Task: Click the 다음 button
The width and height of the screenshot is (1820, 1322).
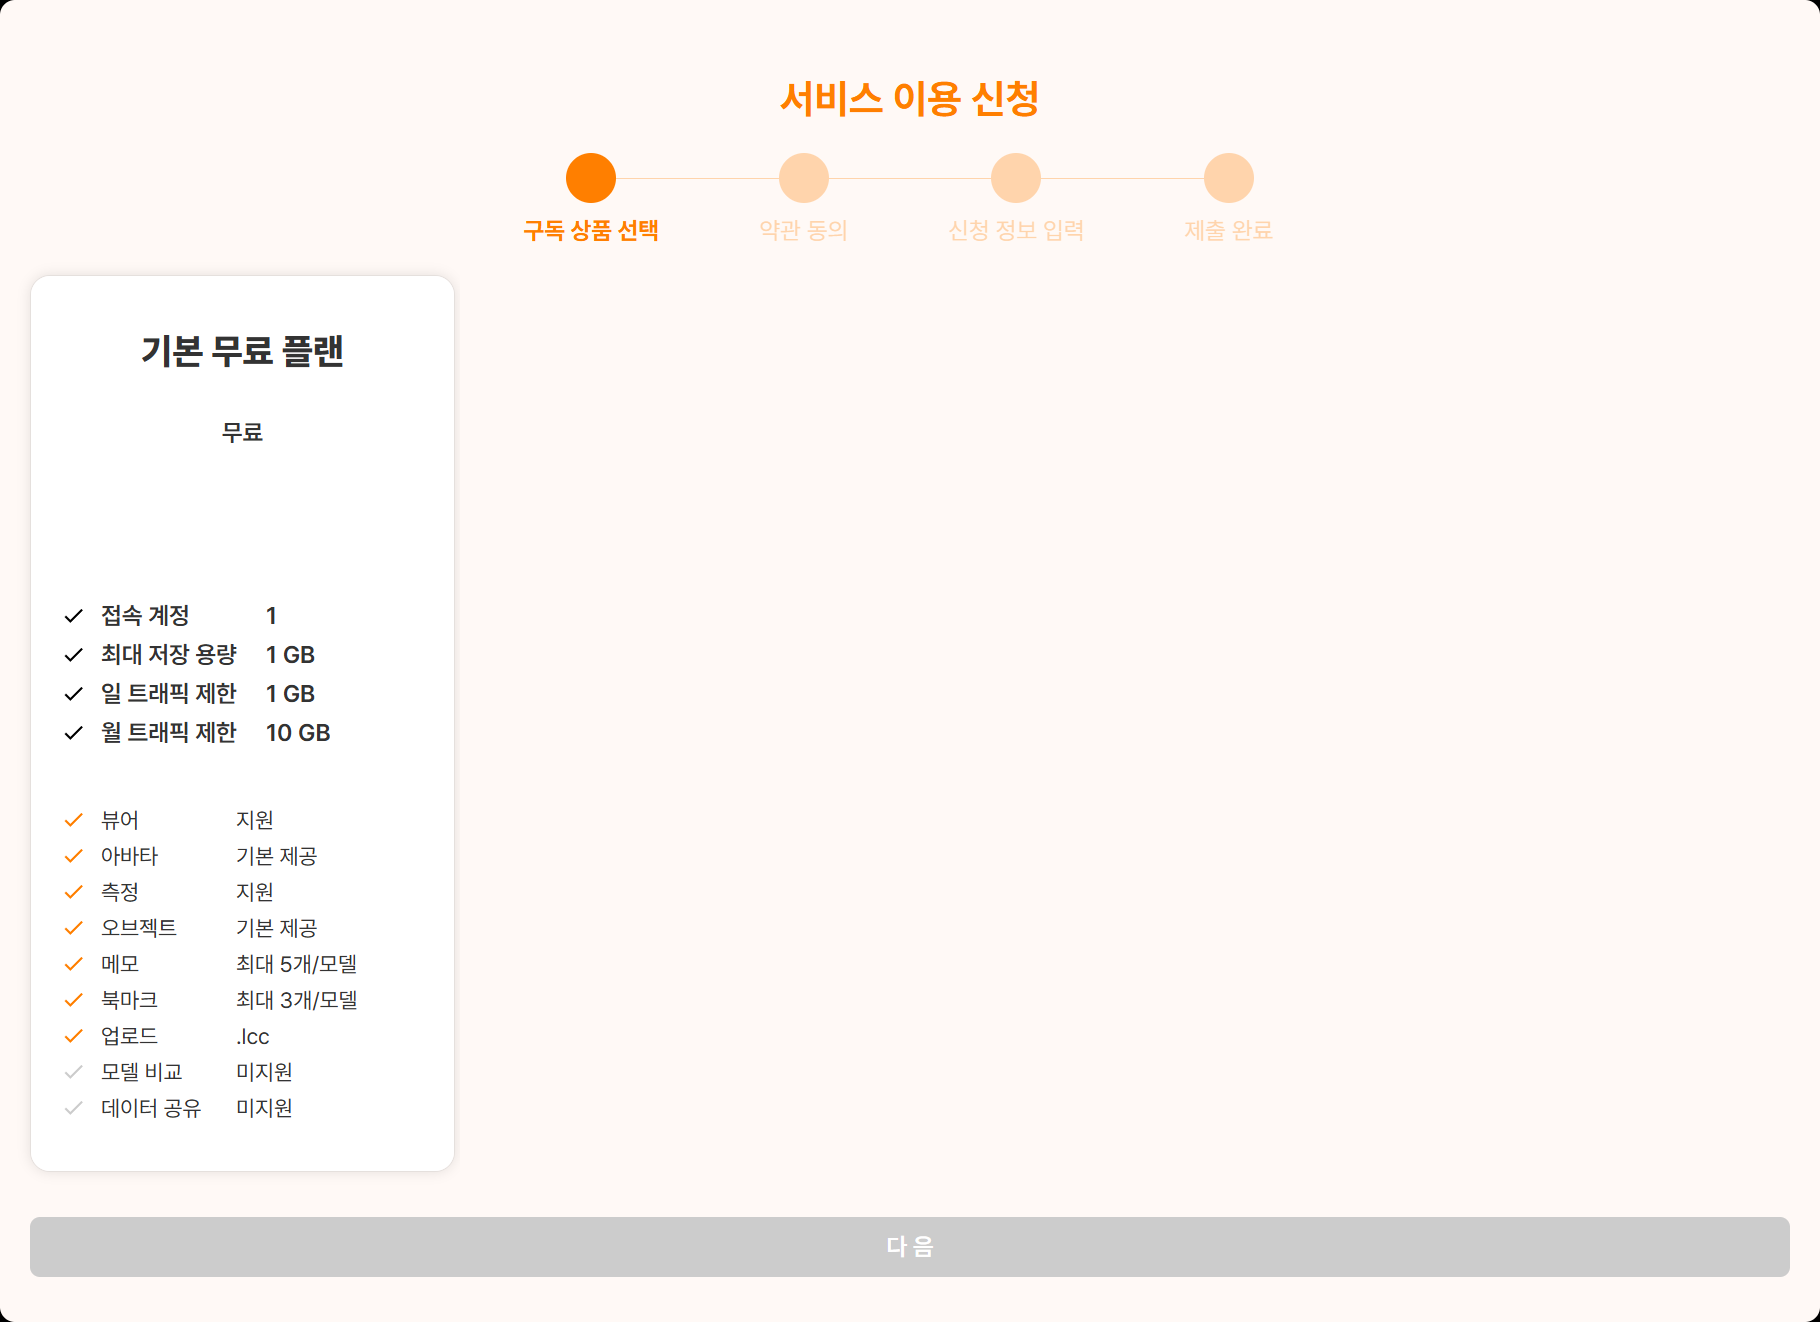Action: (x=910, y=1246)
